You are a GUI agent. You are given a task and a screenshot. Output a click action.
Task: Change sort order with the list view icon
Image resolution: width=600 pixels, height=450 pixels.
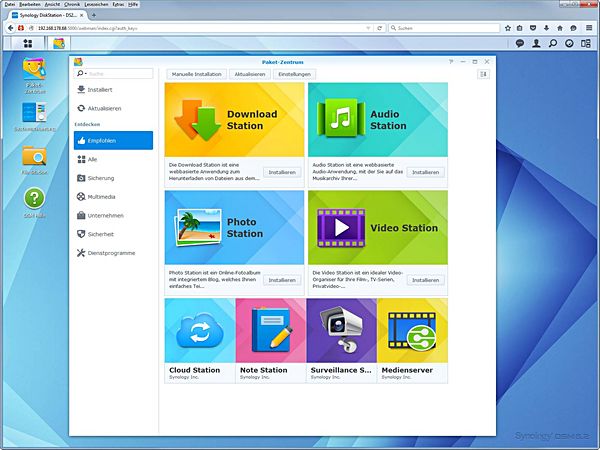coord(483,74)
